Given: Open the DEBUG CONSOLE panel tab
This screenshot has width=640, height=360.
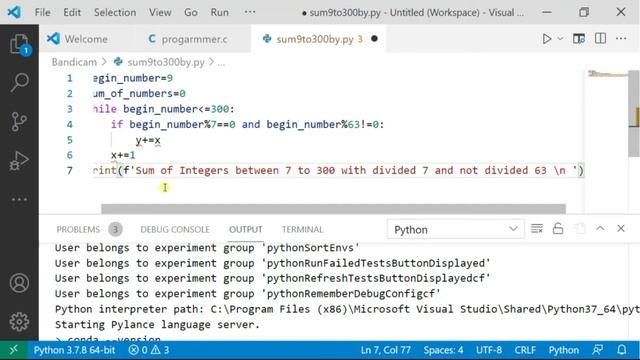Looking at the screenshot, I should point(175,229).
